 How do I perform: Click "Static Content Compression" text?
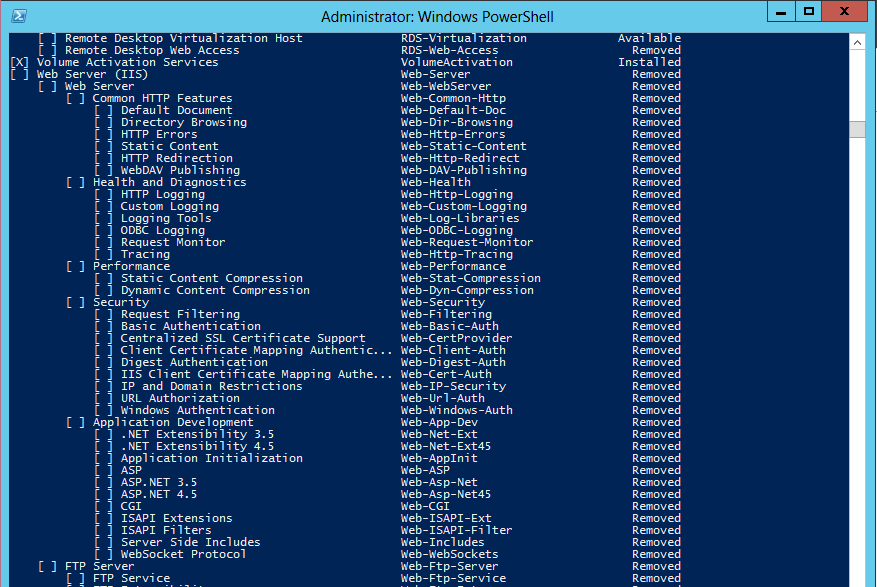(x=212, y=278)
